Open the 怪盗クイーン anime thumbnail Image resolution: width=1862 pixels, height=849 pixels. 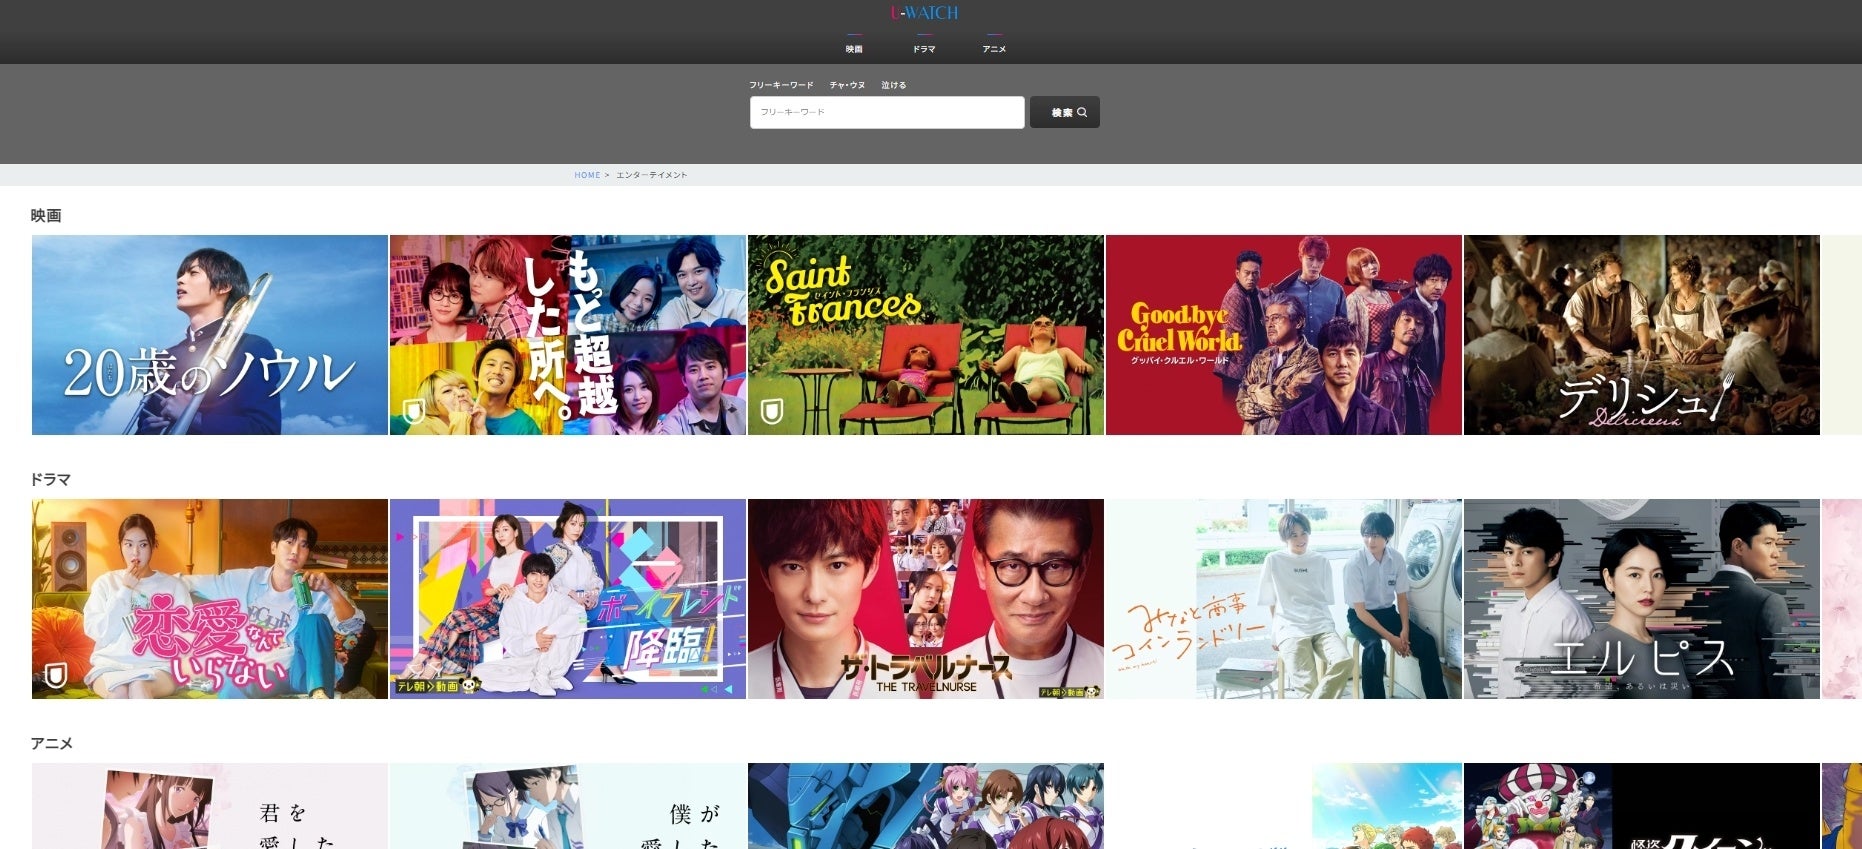pyautogui.click(x=1642, y=806)
